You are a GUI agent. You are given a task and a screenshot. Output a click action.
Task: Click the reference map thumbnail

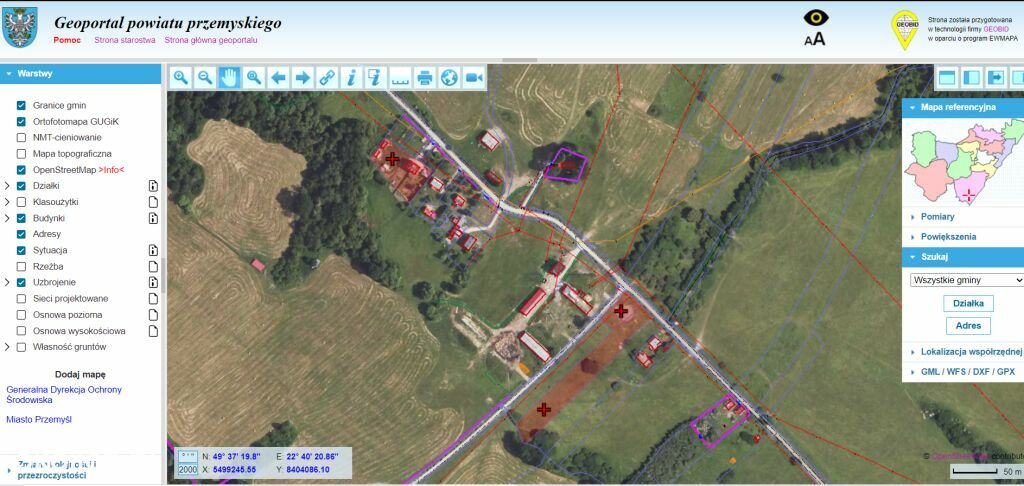coord(963,161)
